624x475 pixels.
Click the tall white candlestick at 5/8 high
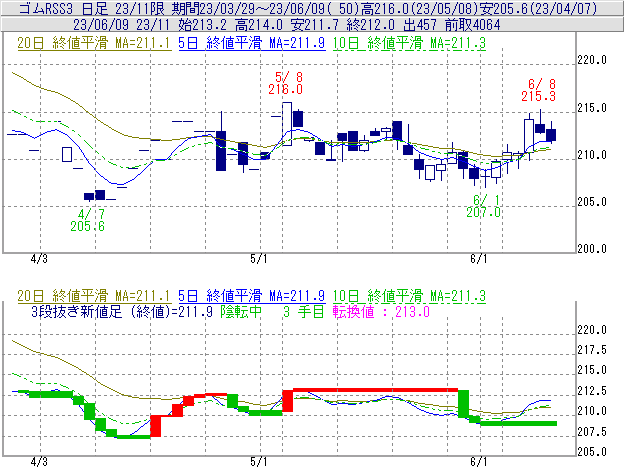coord(287,124)
